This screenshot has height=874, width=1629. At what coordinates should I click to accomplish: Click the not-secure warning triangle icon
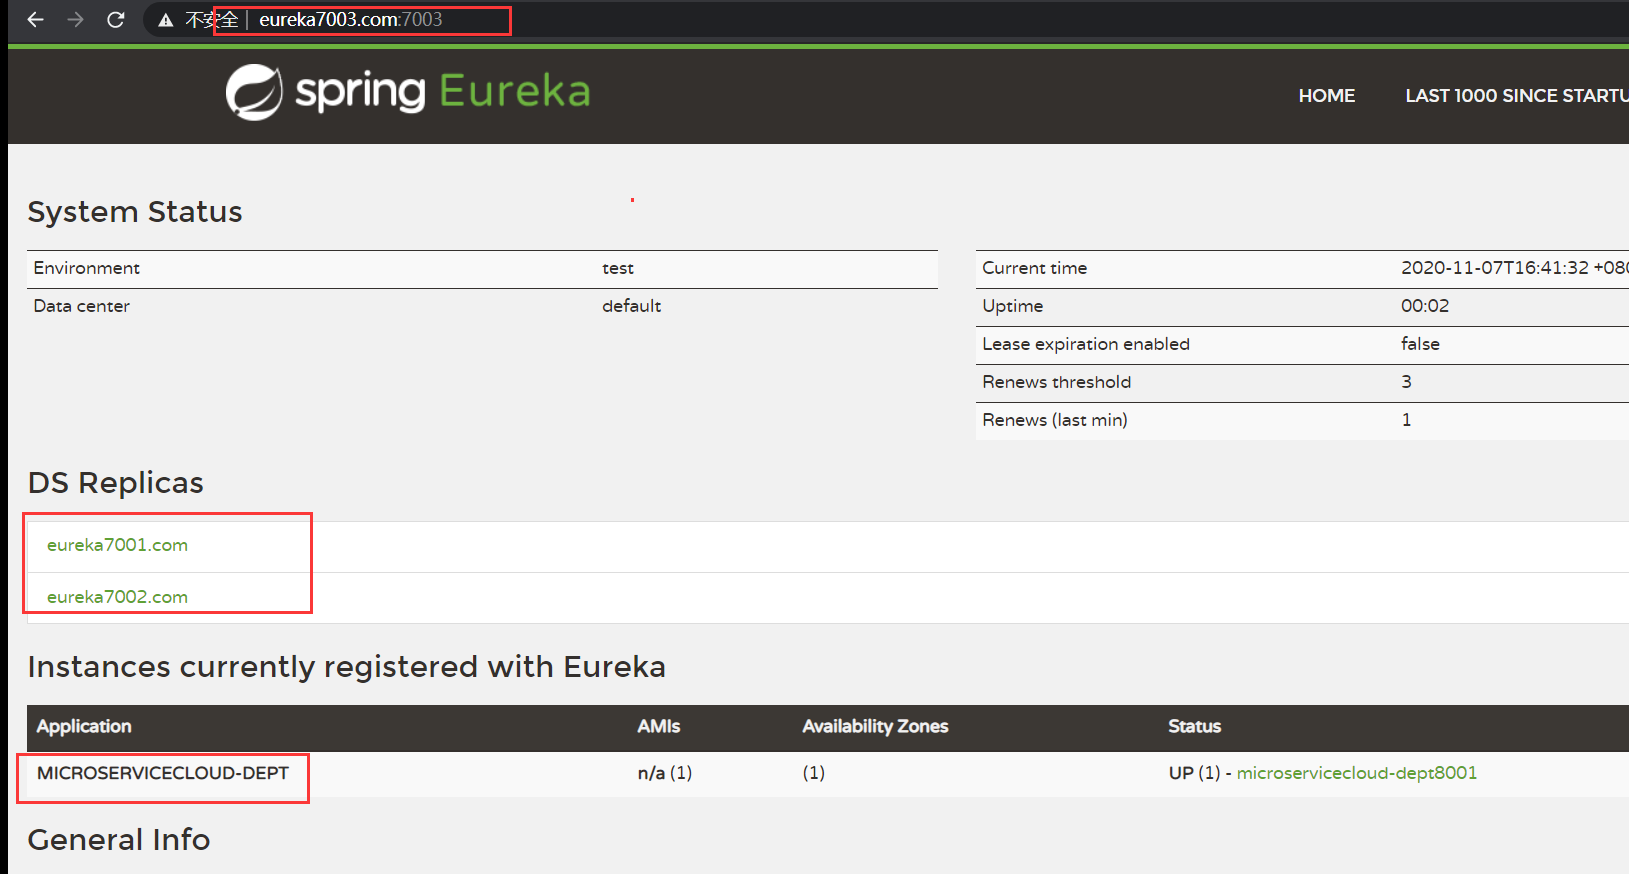(166, 20)
